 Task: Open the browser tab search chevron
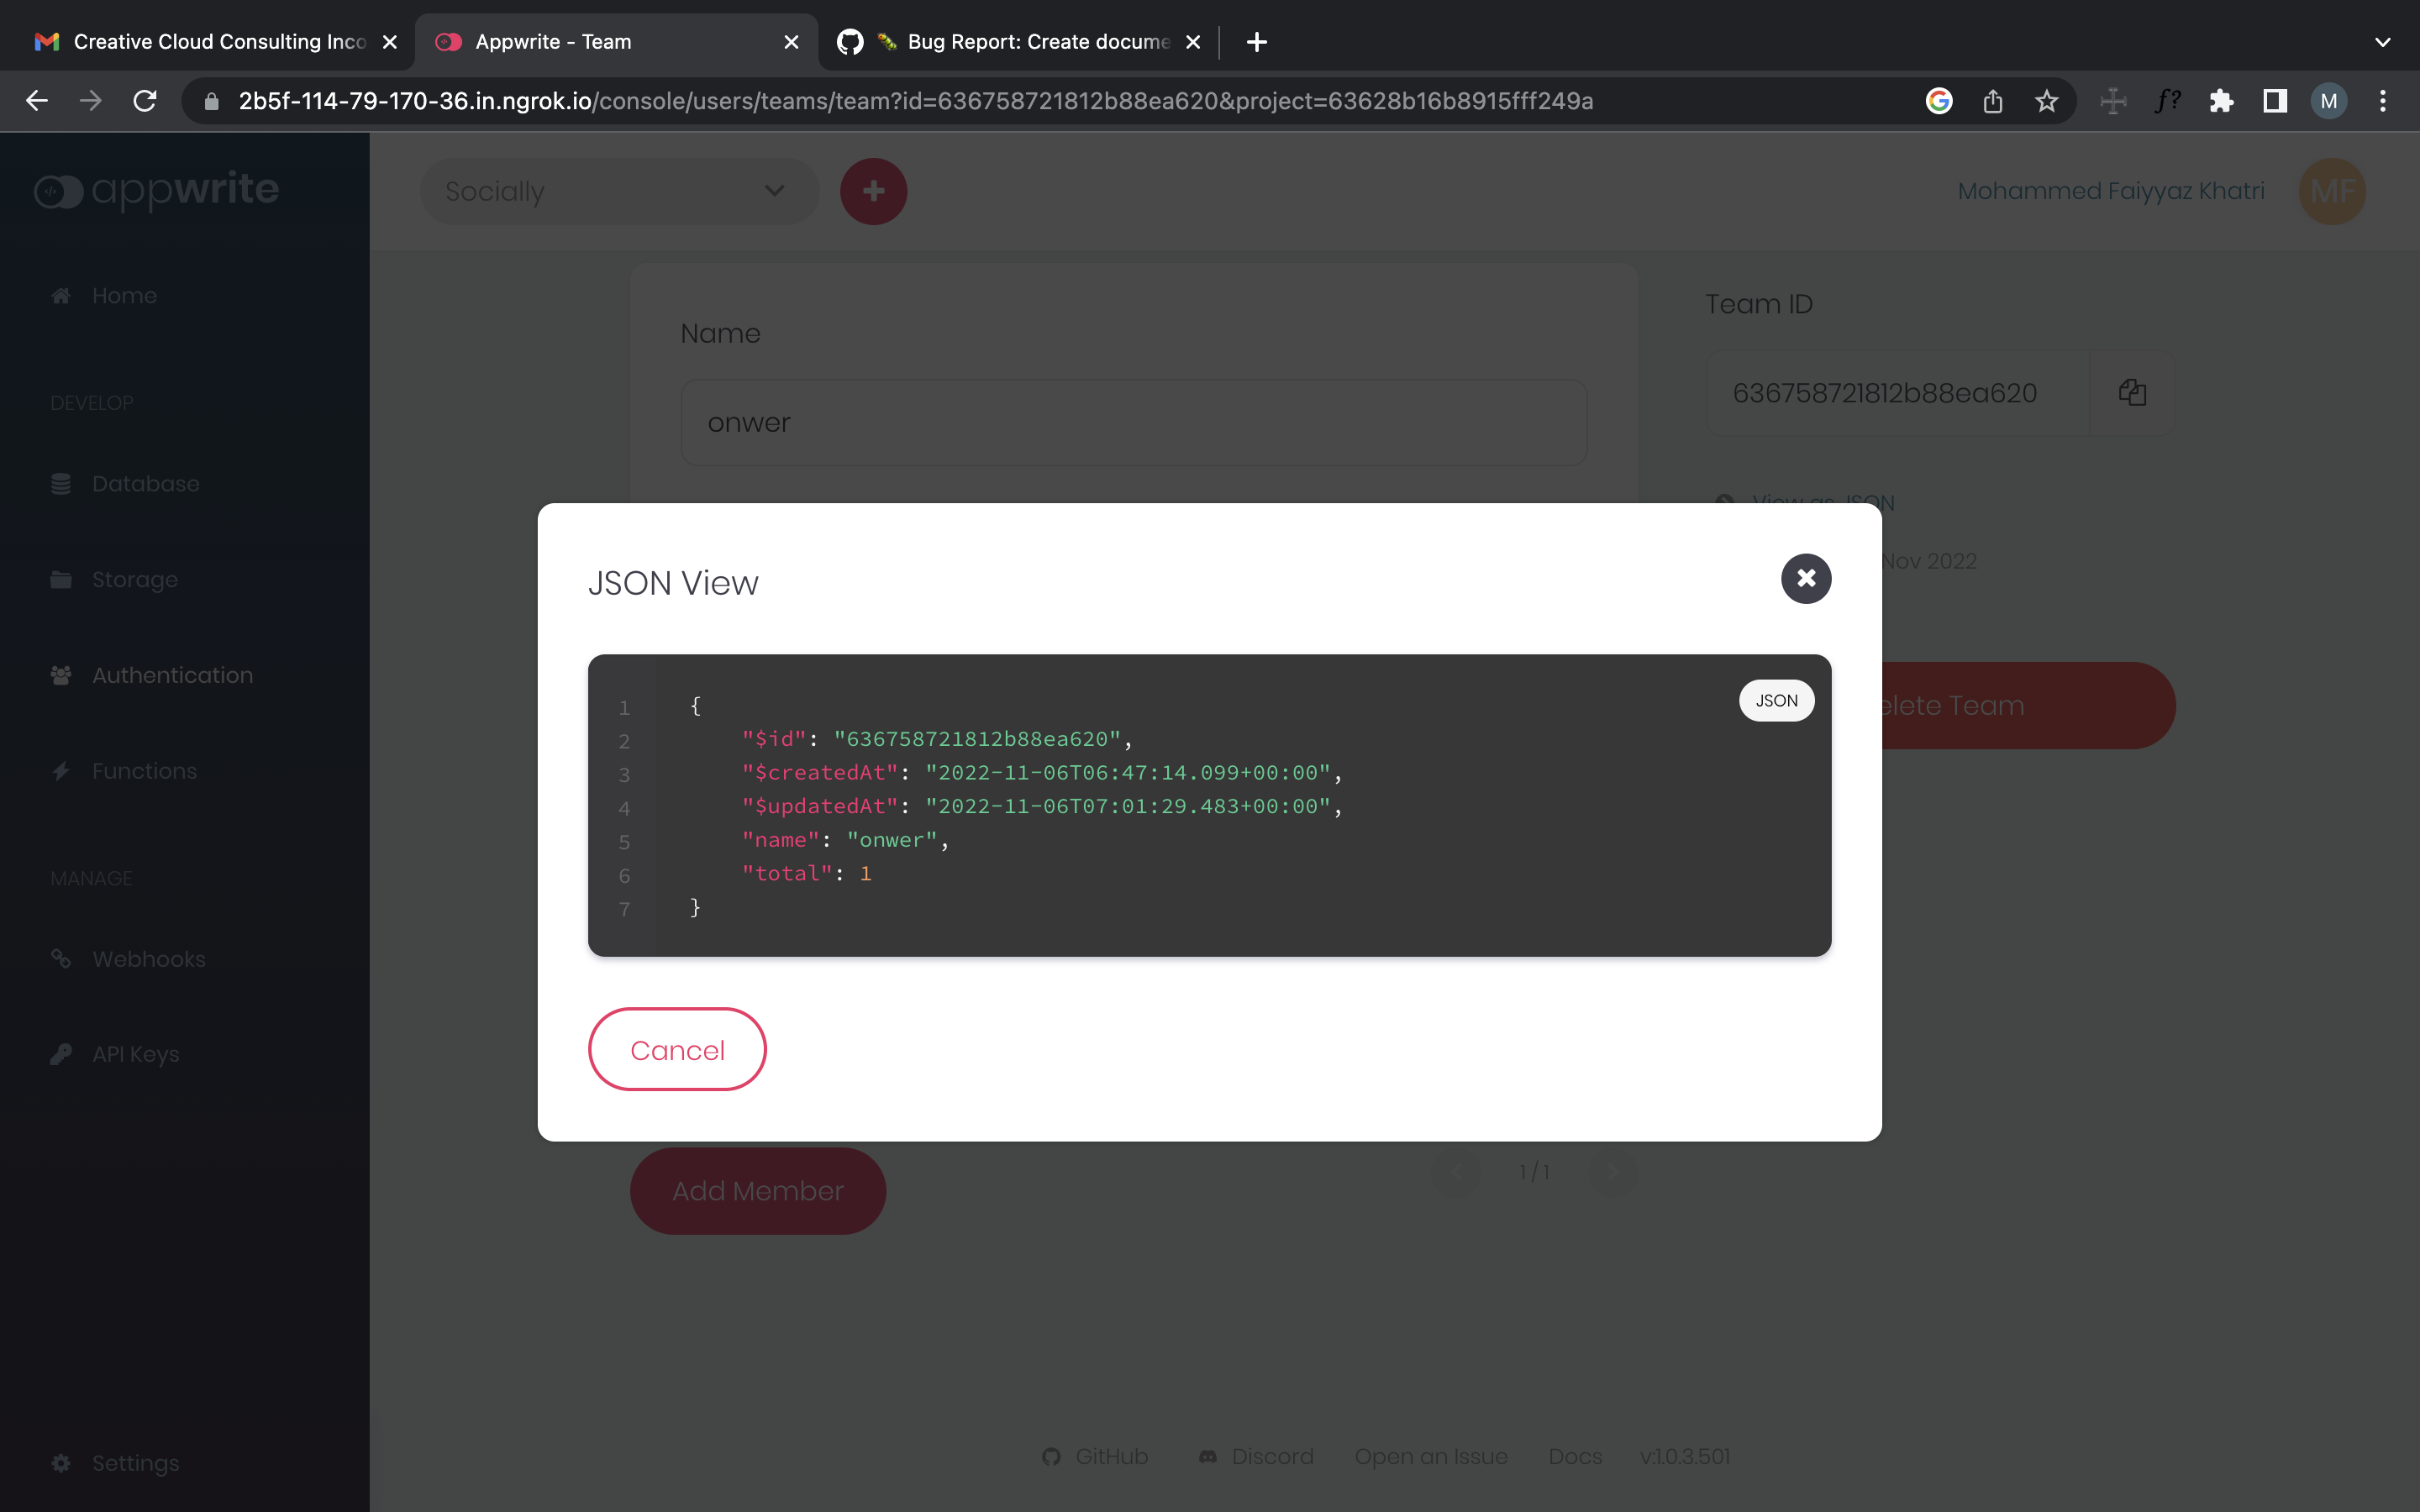point(2383,42)
